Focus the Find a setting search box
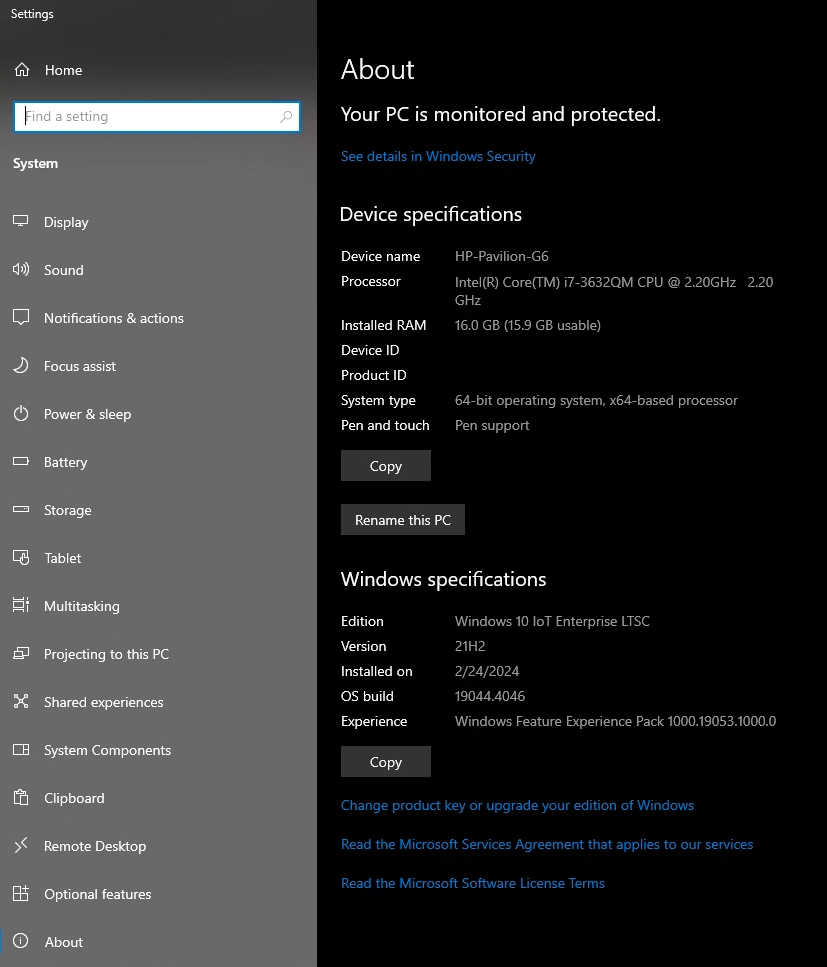This screenshot has width=827, height=967. (157, 117)
